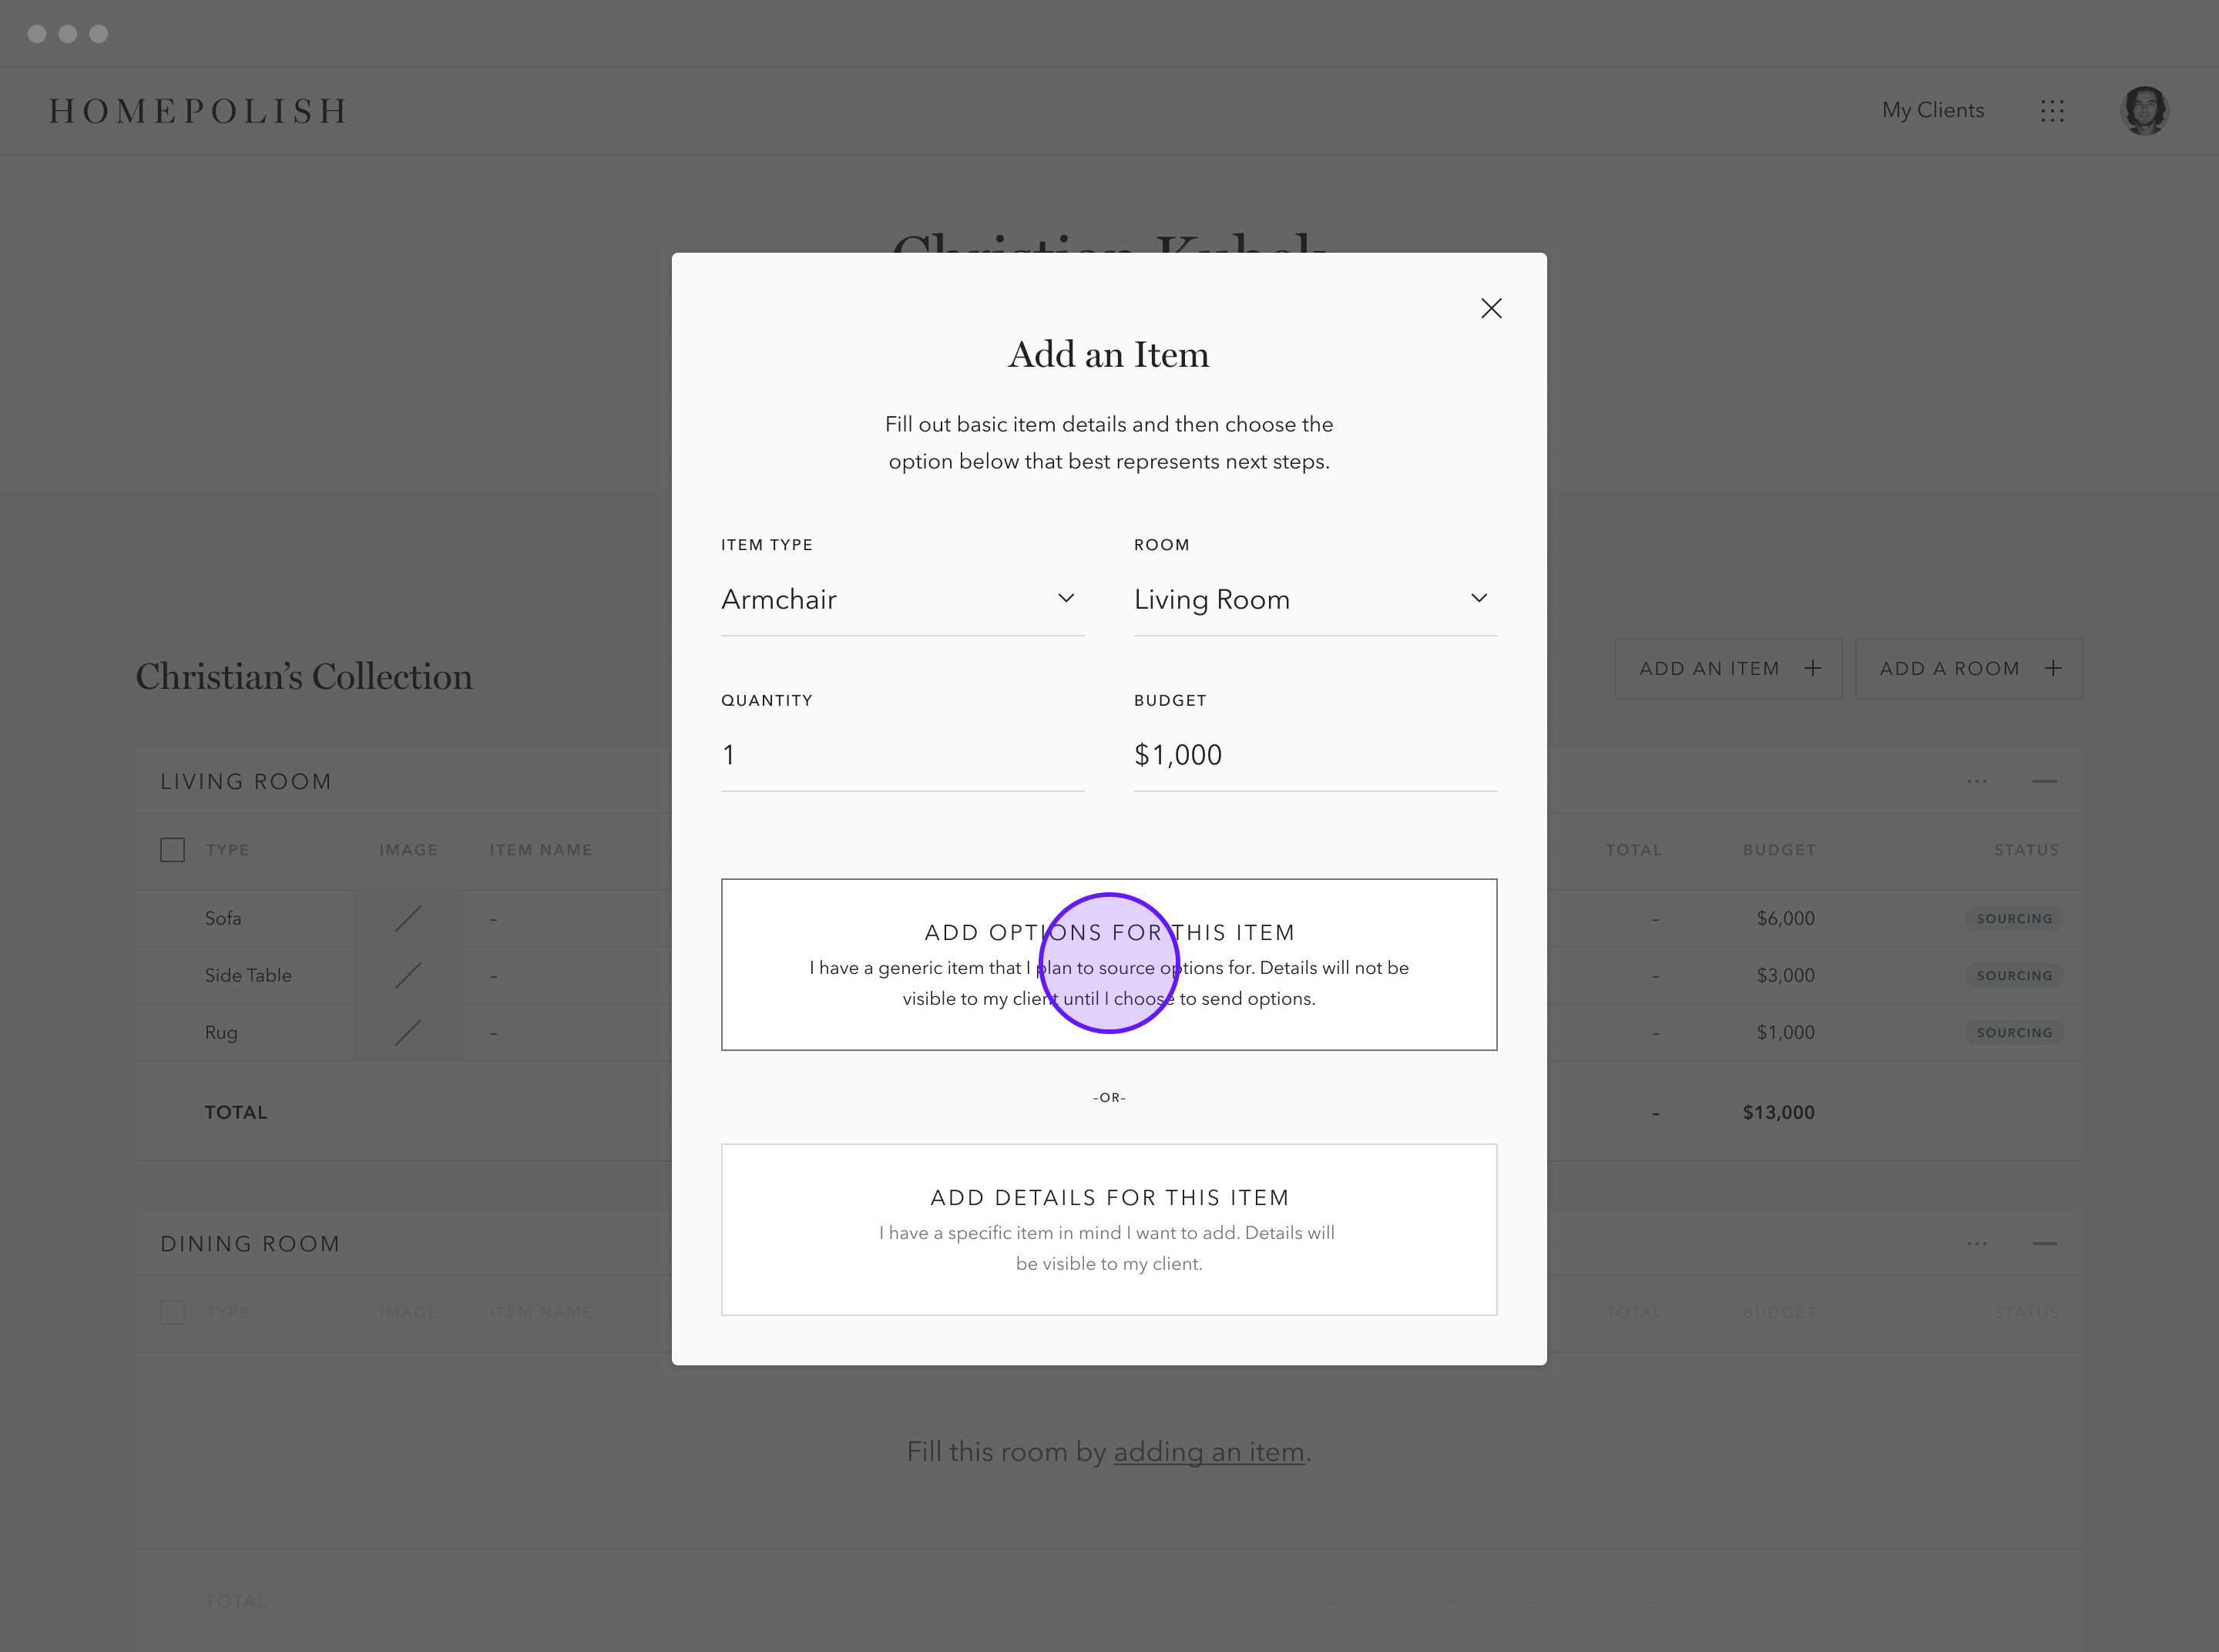The width and height of the screenshot is (2219, 1652).
Task: Click the Living Room Budget column header
Action: pyautogui.click(x=1779, y=850)
